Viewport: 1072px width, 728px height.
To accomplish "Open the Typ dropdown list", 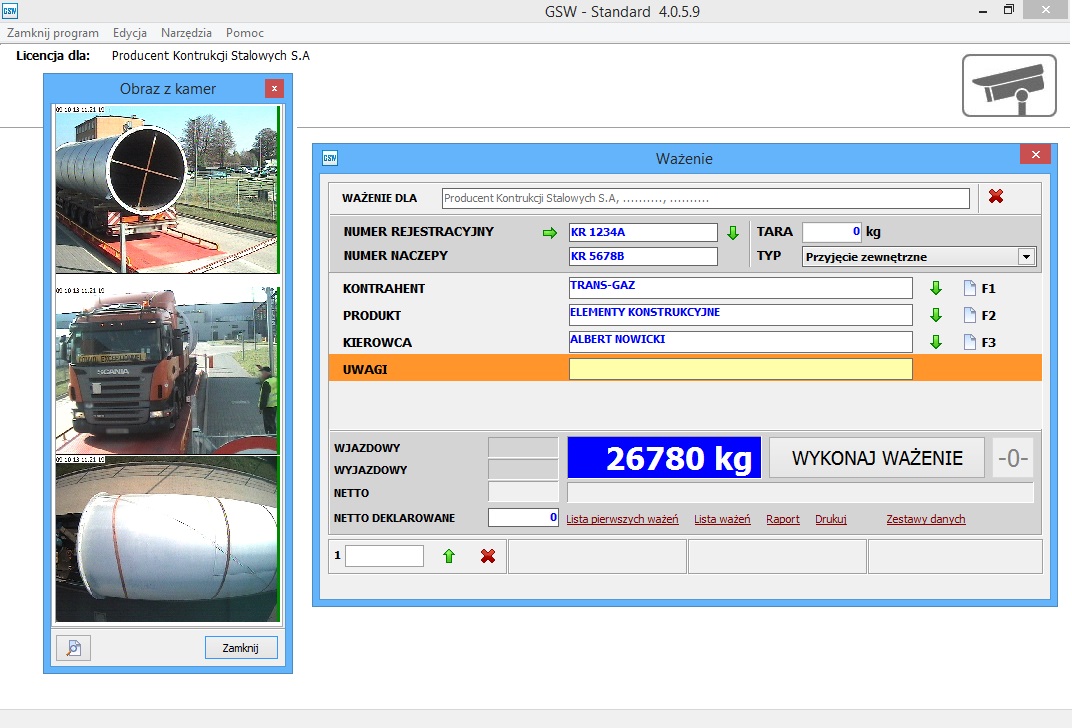I will pos(1025,257).
